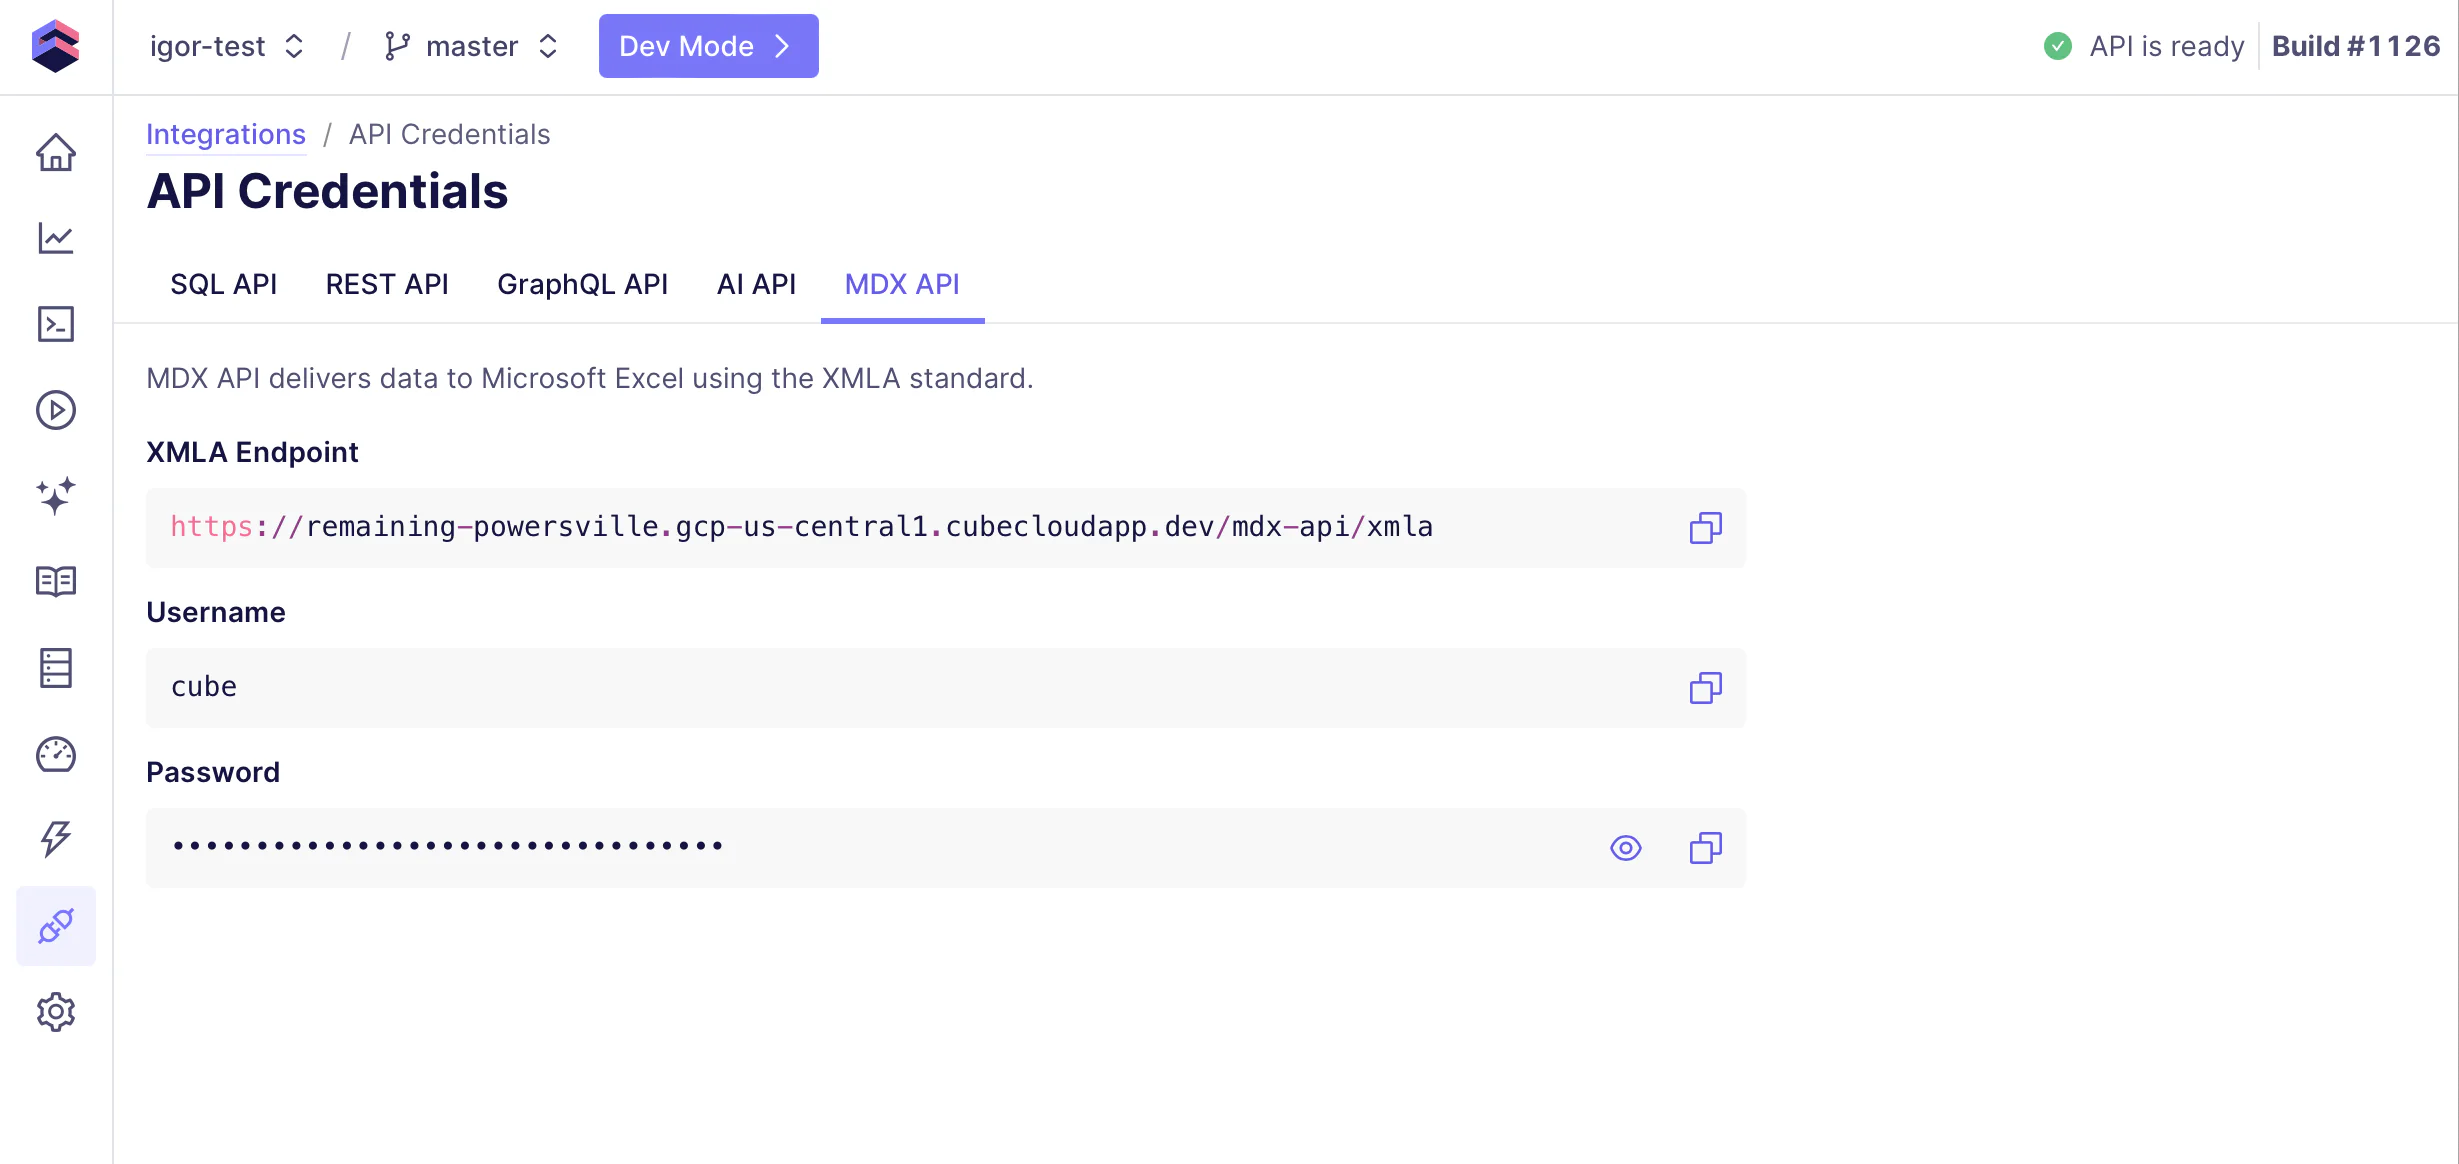
Task: Click the line chart icon in sidebar
Action: click(56, 238)
